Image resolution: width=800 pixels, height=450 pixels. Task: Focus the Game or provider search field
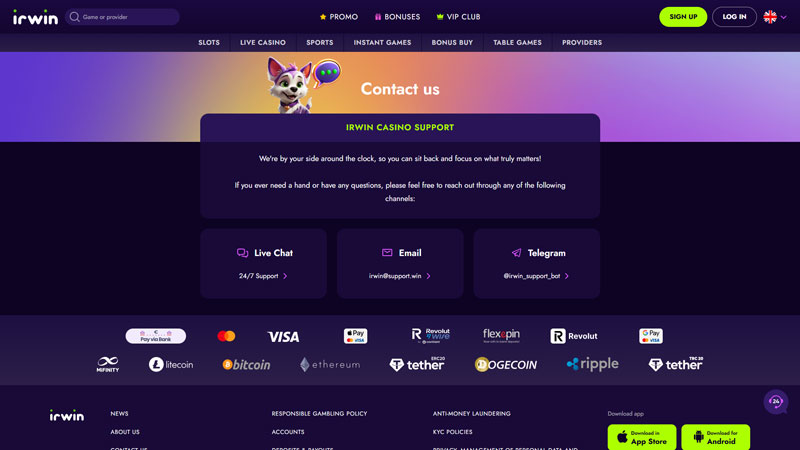coord(122,17)
